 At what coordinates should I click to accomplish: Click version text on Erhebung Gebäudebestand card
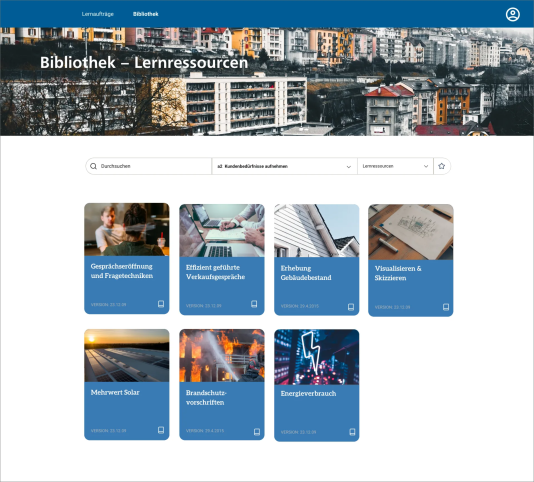pyautogui.click(x=300, y=306)
